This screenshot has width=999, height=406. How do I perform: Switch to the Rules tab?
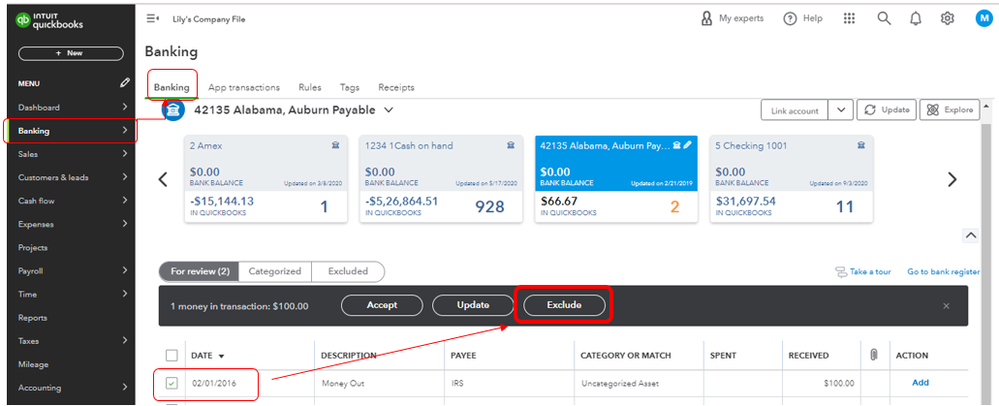(310, 87)
